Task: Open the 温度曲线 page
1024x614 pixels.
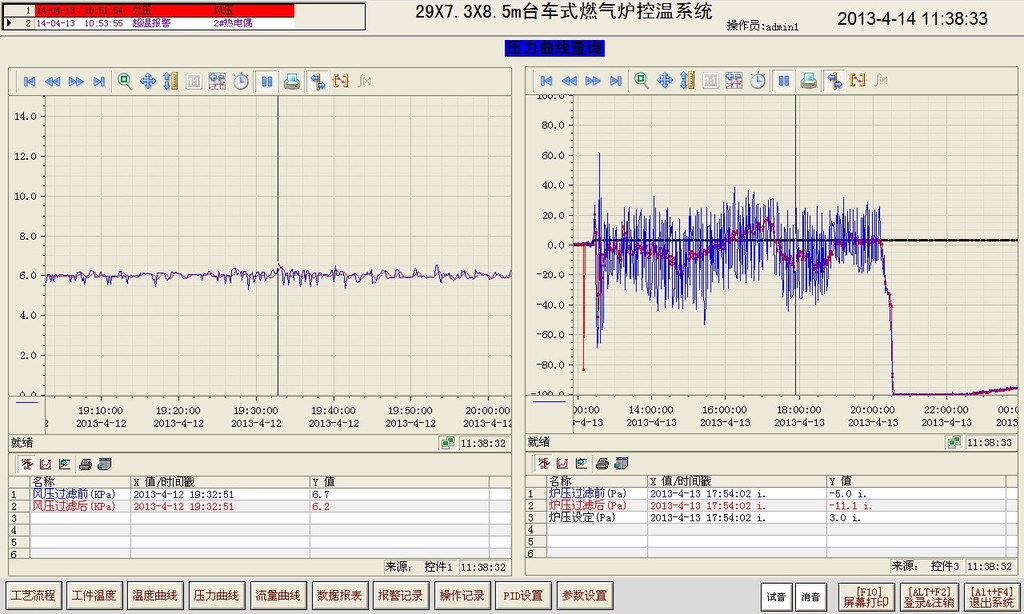Action: 155,596
